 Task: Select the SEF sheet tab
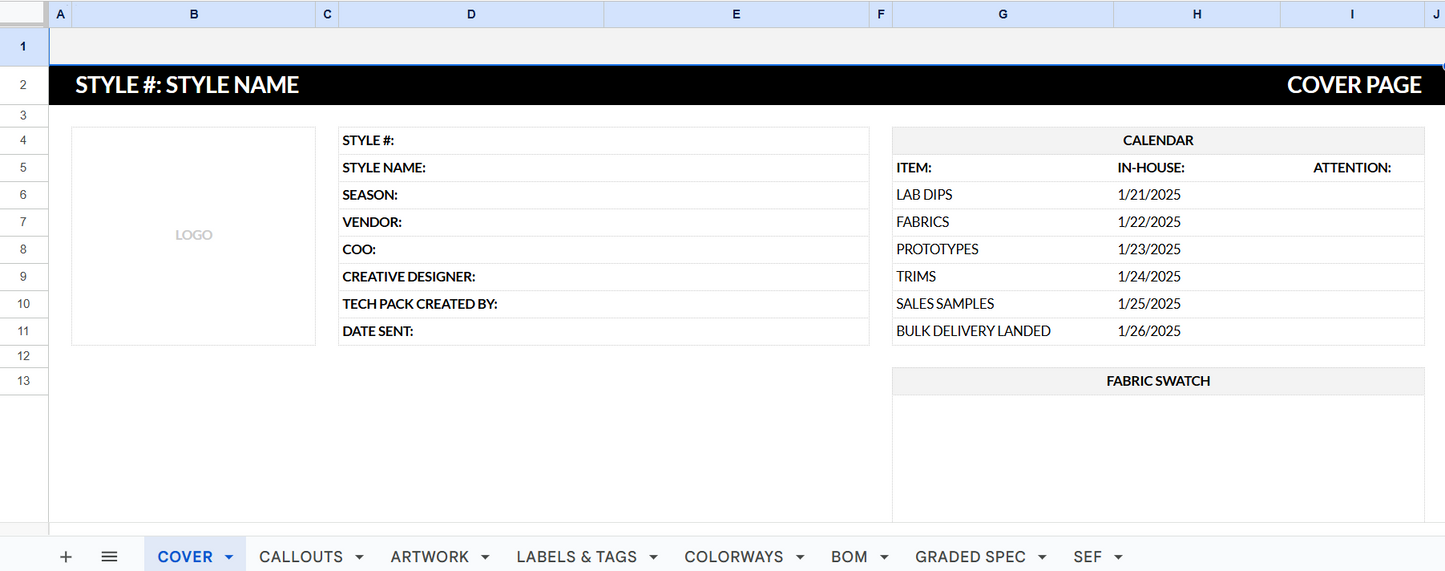1087,557
